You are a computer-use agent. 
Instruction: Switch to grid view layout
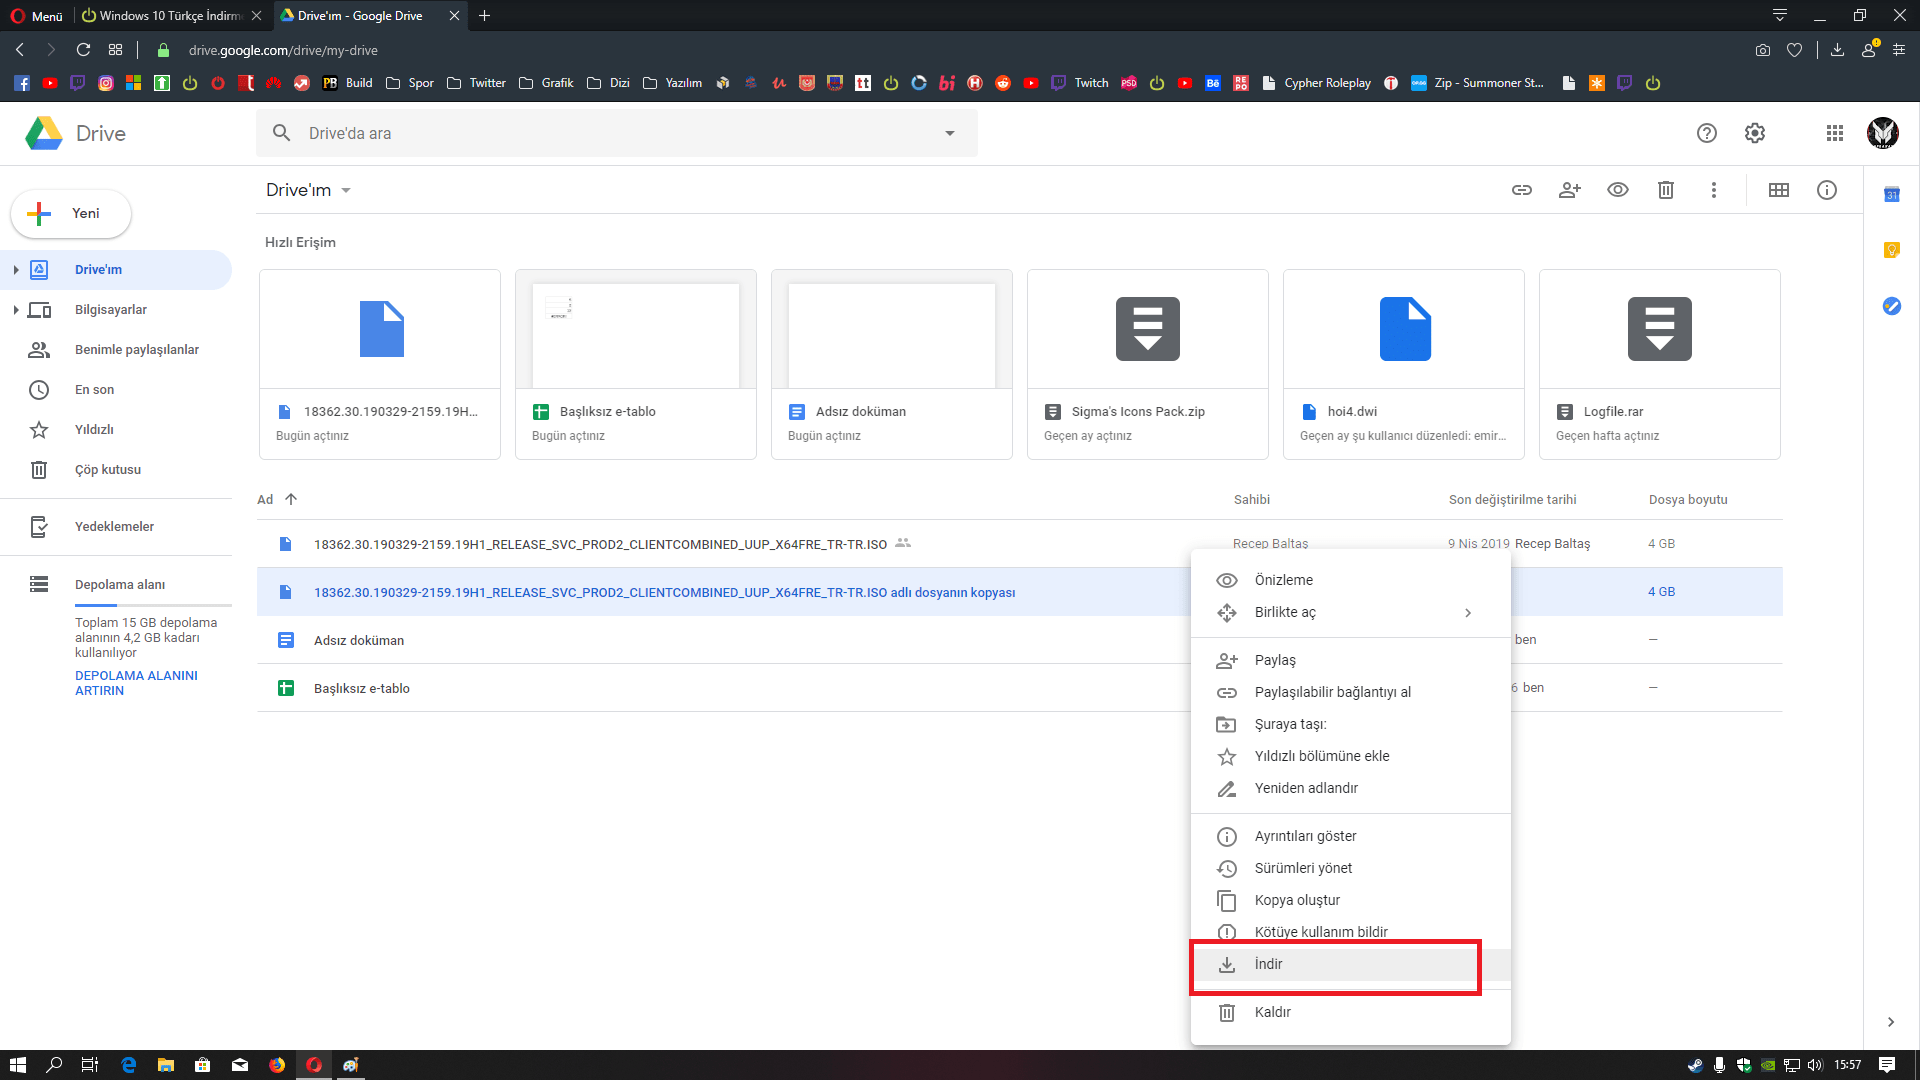click(1778, 190)
